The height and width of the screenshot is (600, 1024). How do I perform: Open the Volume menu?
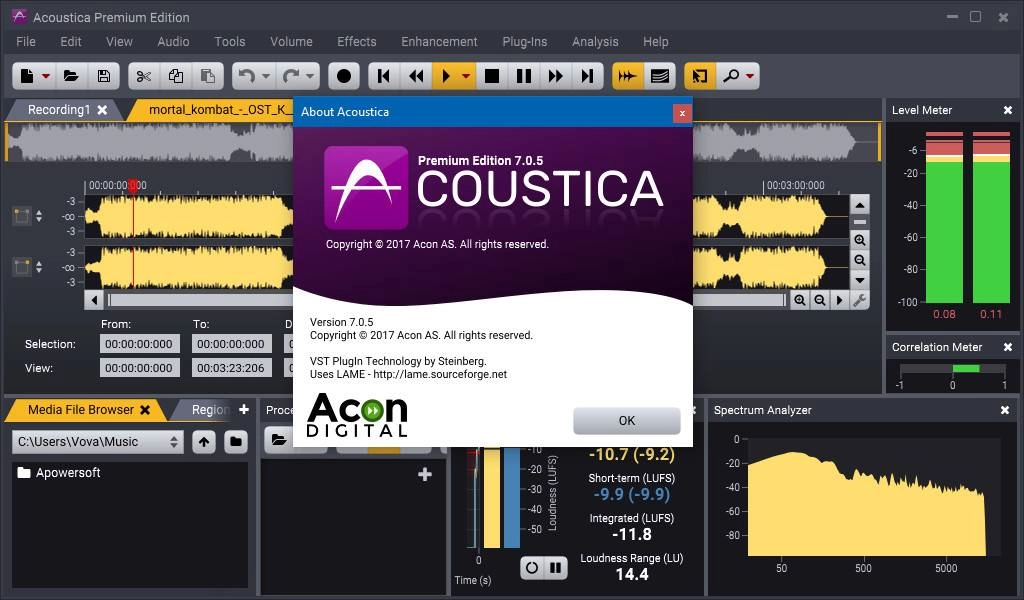tap(291, 42)
